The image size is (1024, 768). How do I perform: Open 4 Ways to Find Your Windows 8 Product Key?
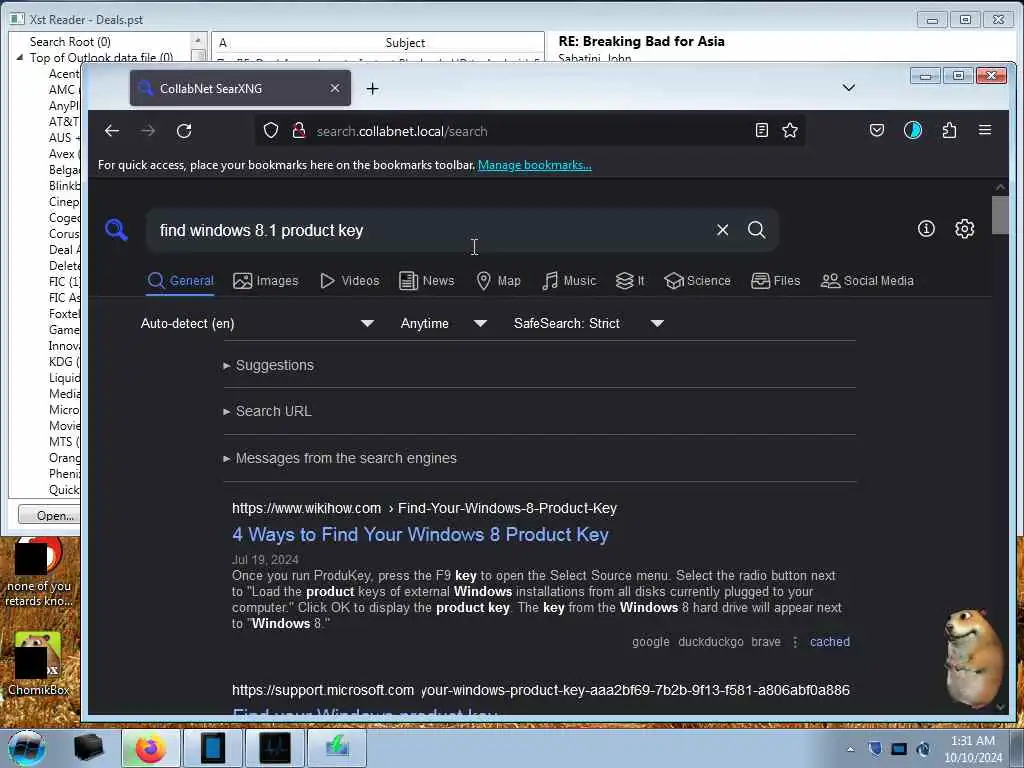tap(420, 534)
